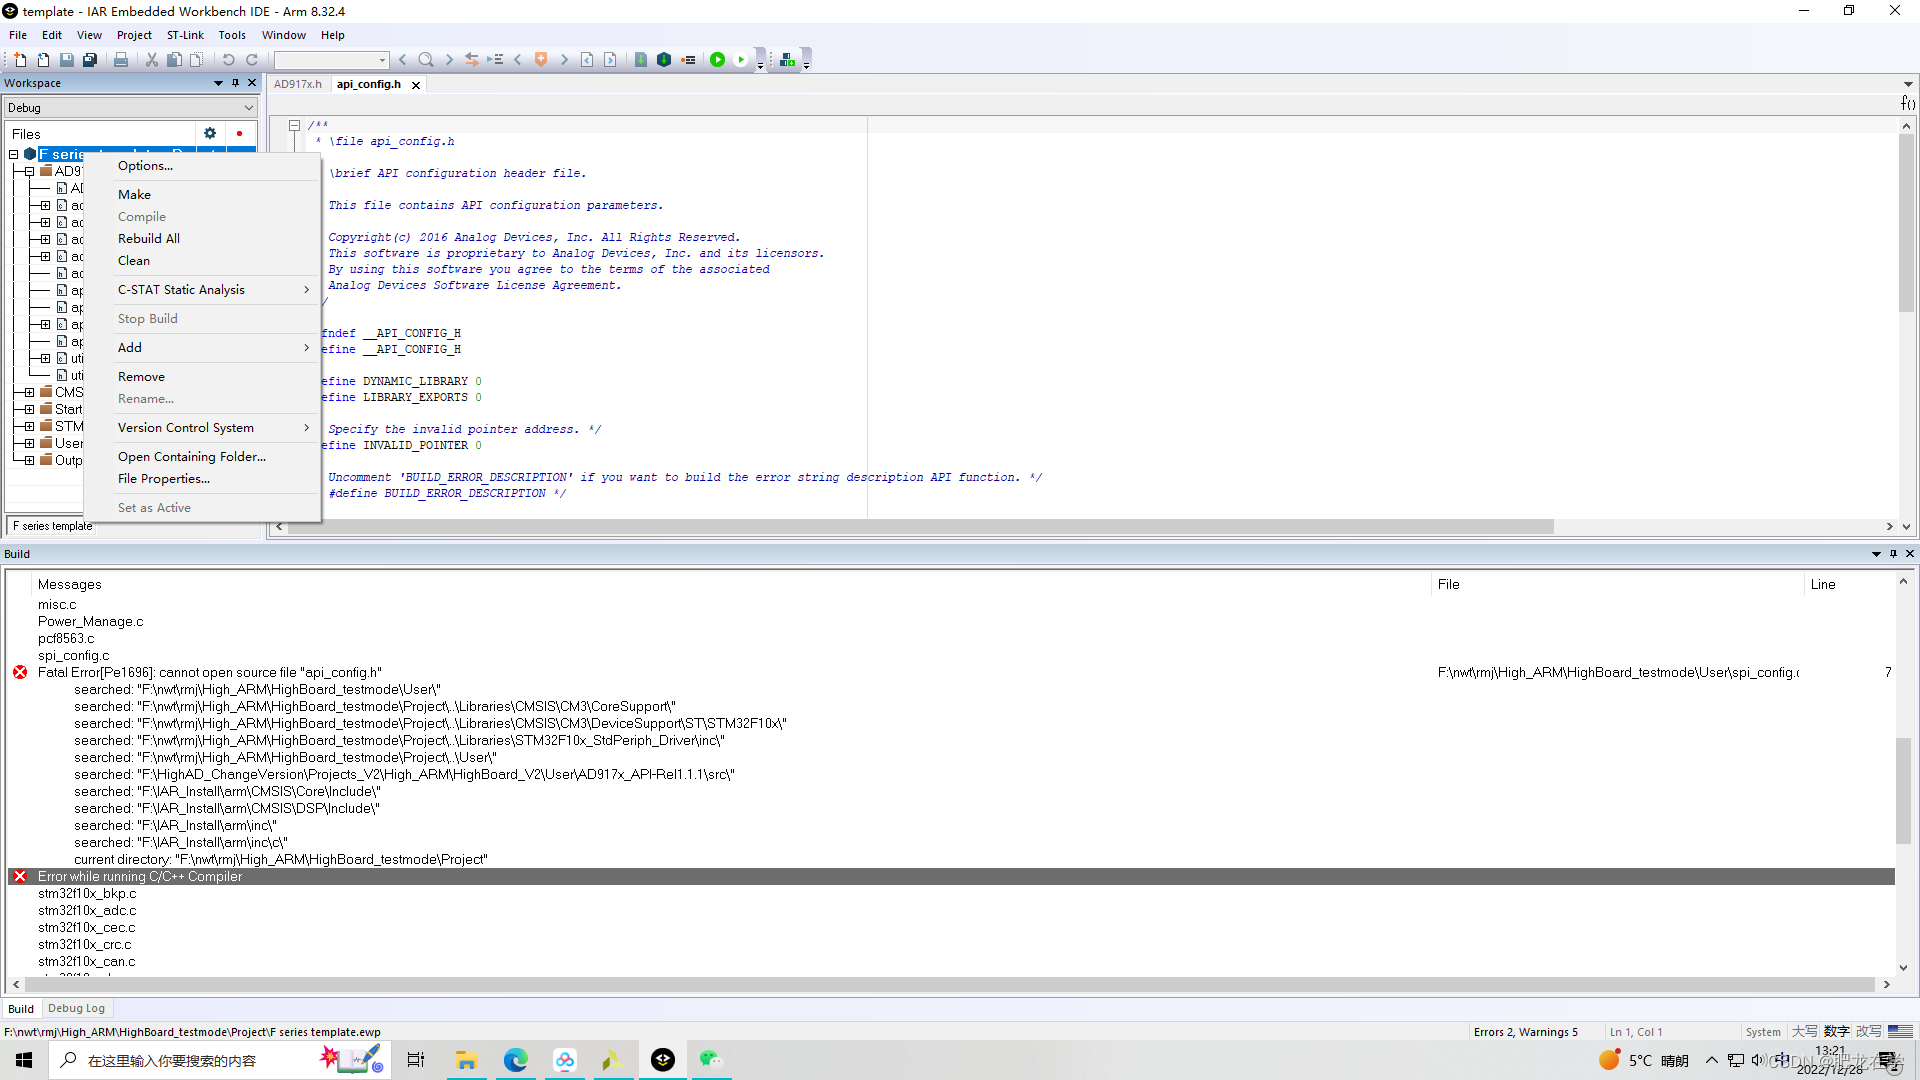Expand the CMSIS folder in workspace tree
The image size is (1920, 1080).
click(29, 392)
